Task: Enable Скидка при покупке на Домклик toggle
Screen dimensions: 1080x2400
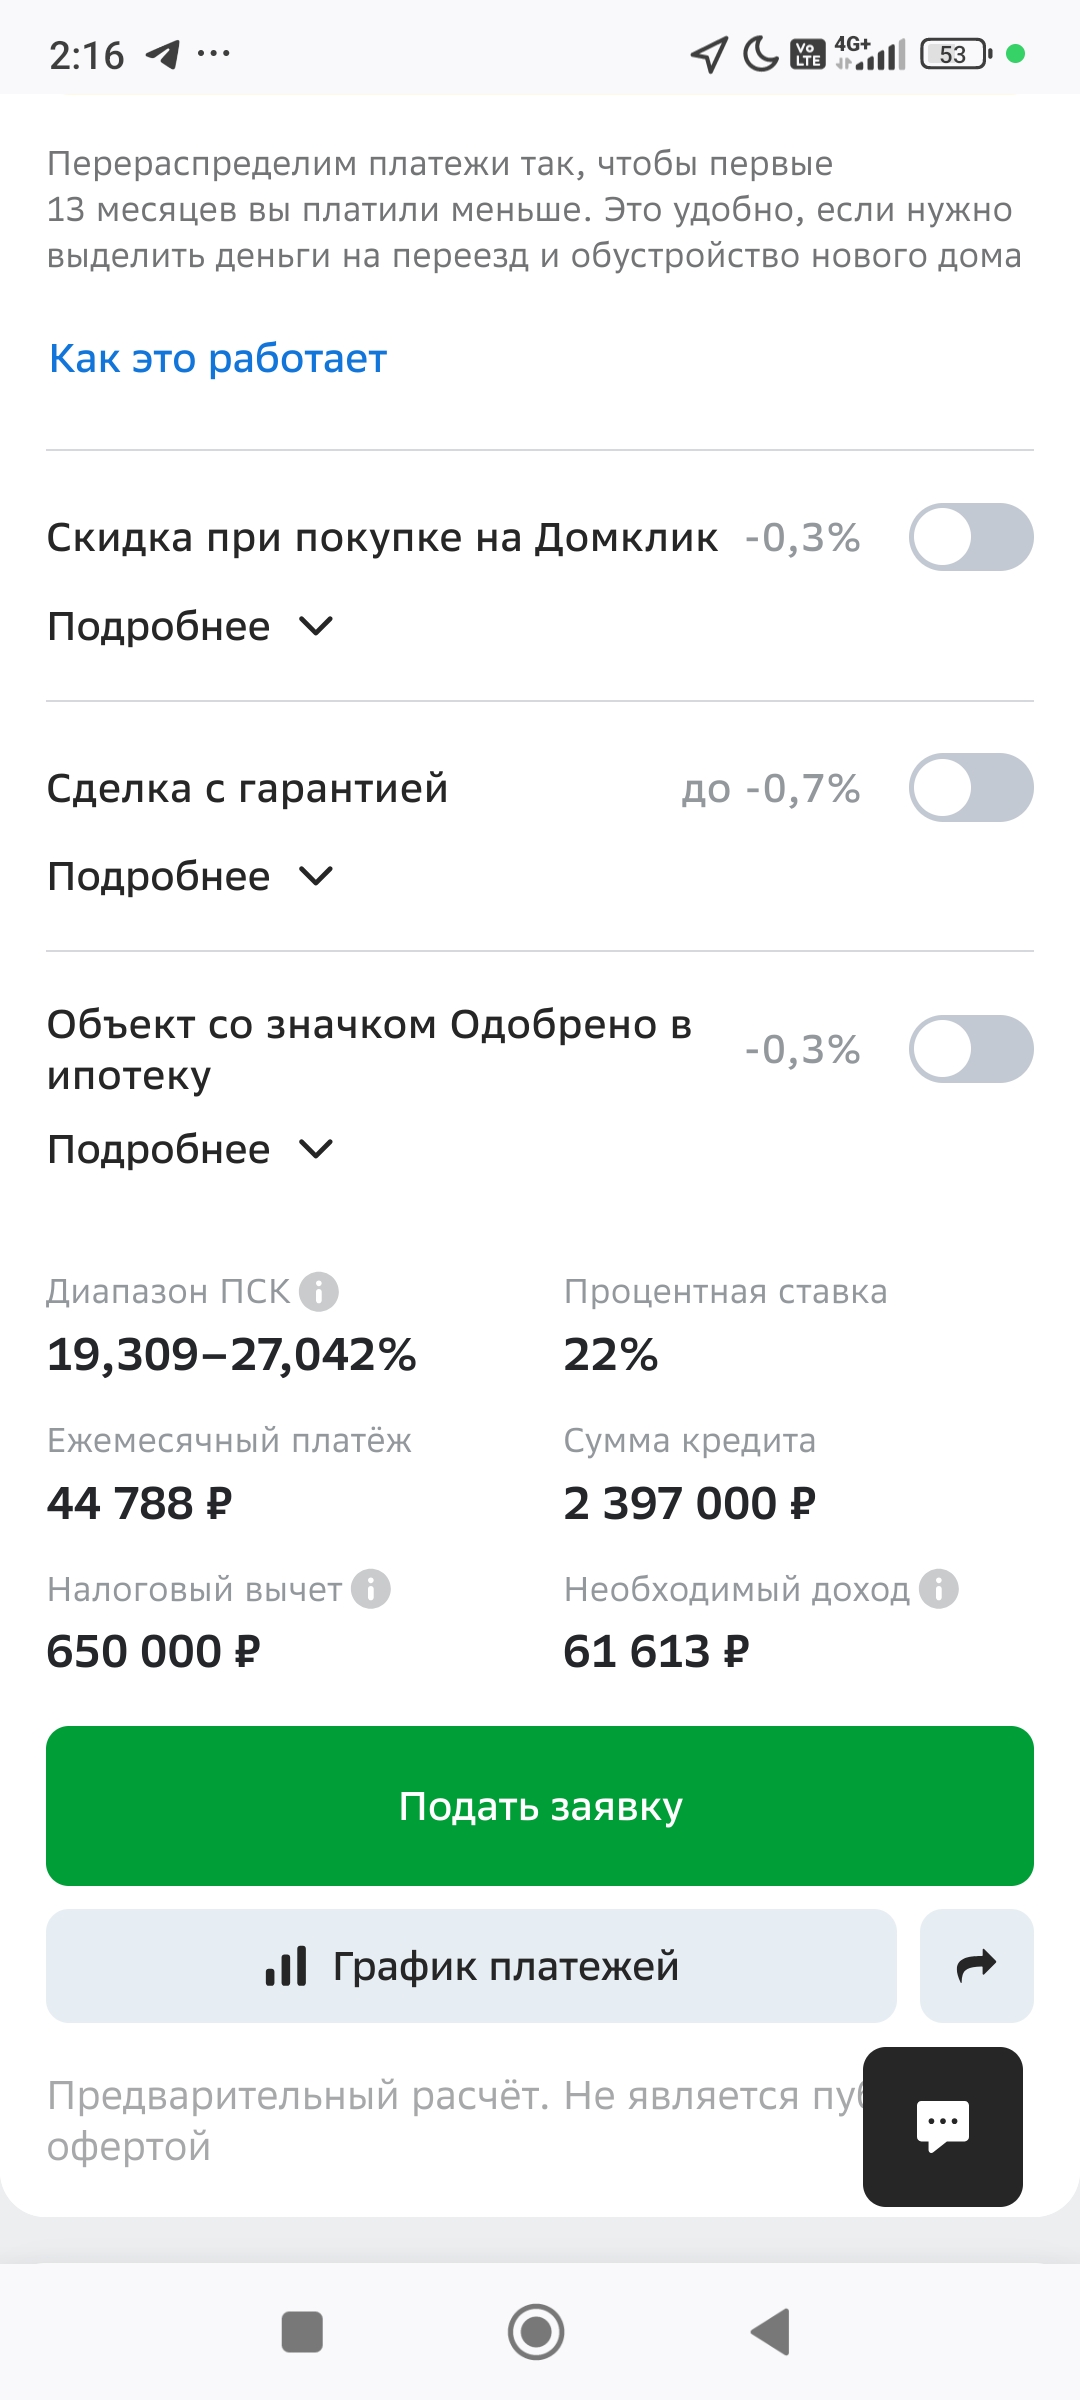Action: point(970,537)
